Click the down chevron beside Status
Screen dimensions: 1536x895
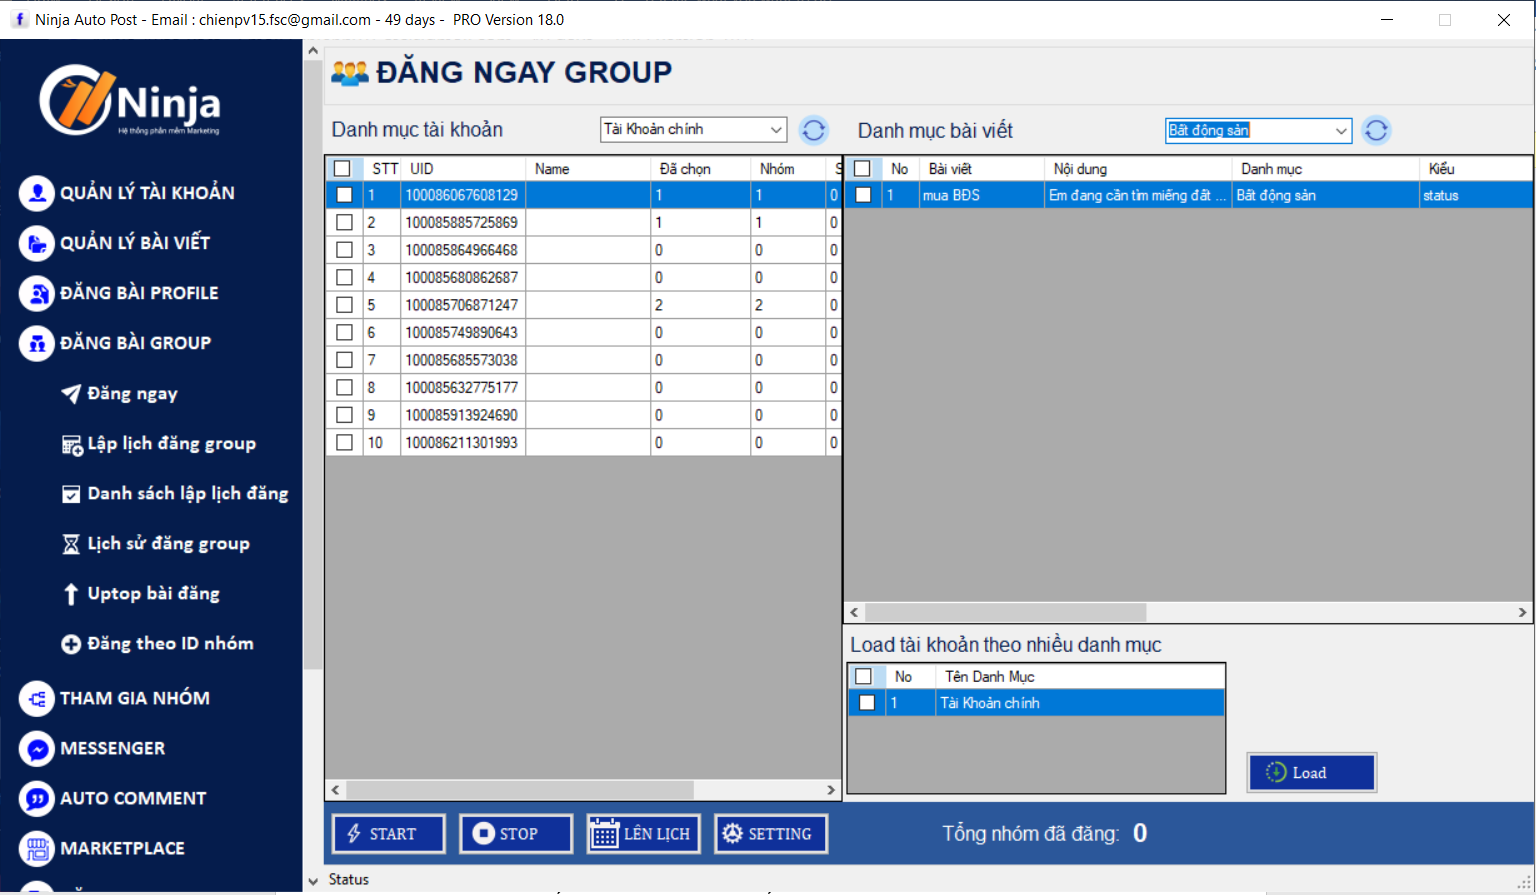click(313, 881)
